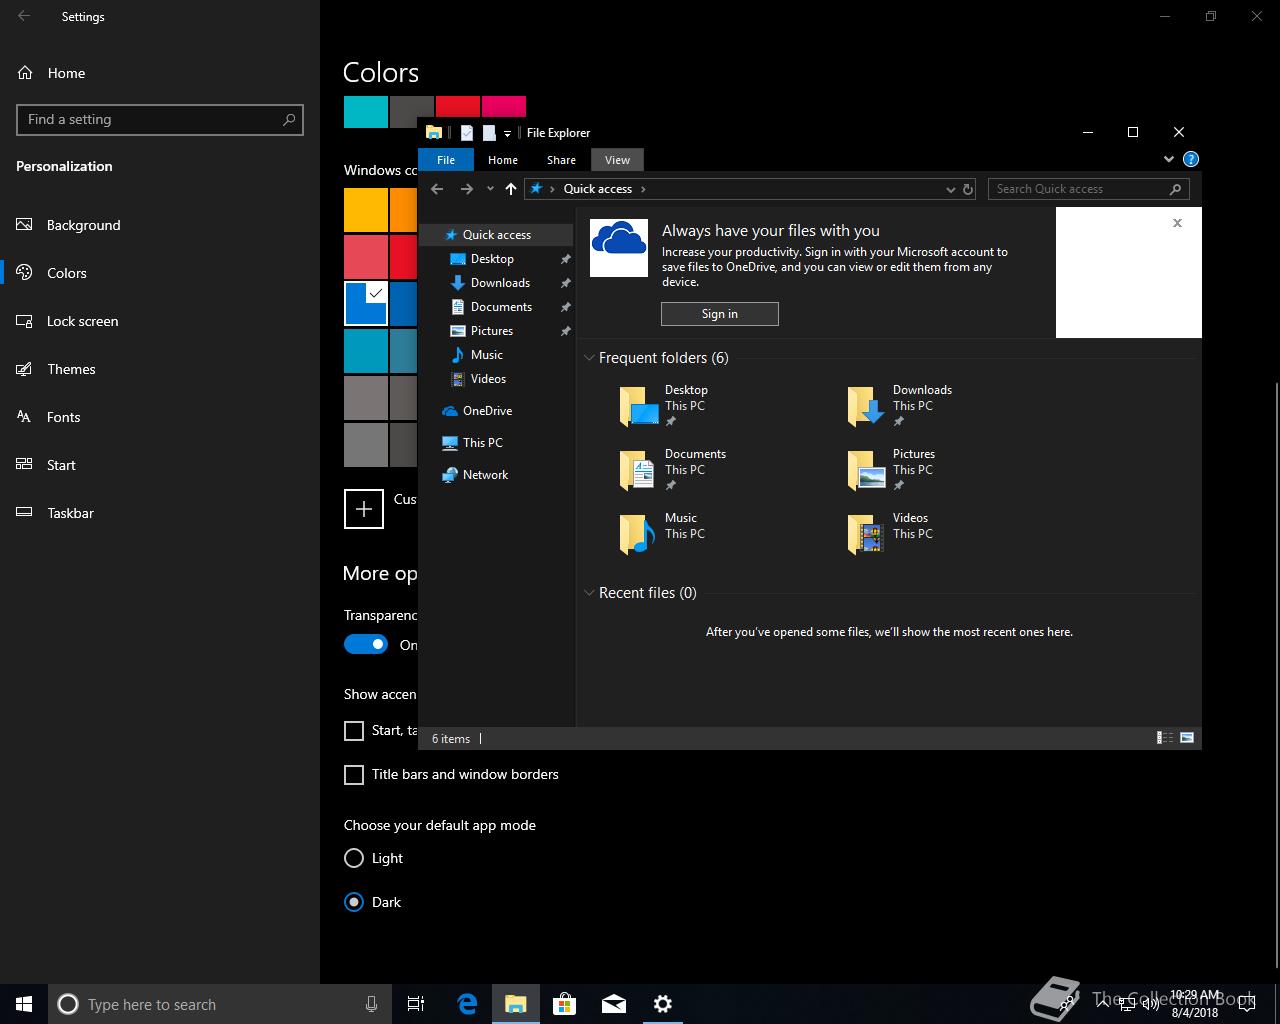Select the Light app mode radio button

tap(354, 858)
